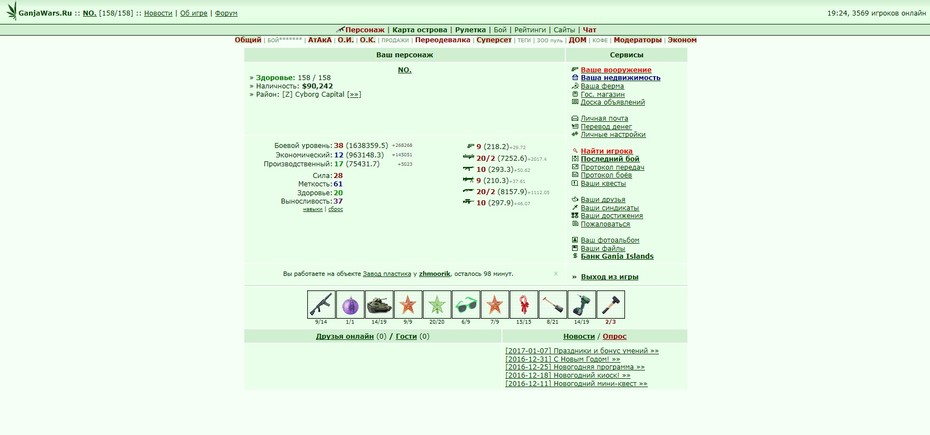Image resolution: width=930 pixels, height=435 pixels.
Task: Open the Бой menu item
Action: (x=500, y=30)
